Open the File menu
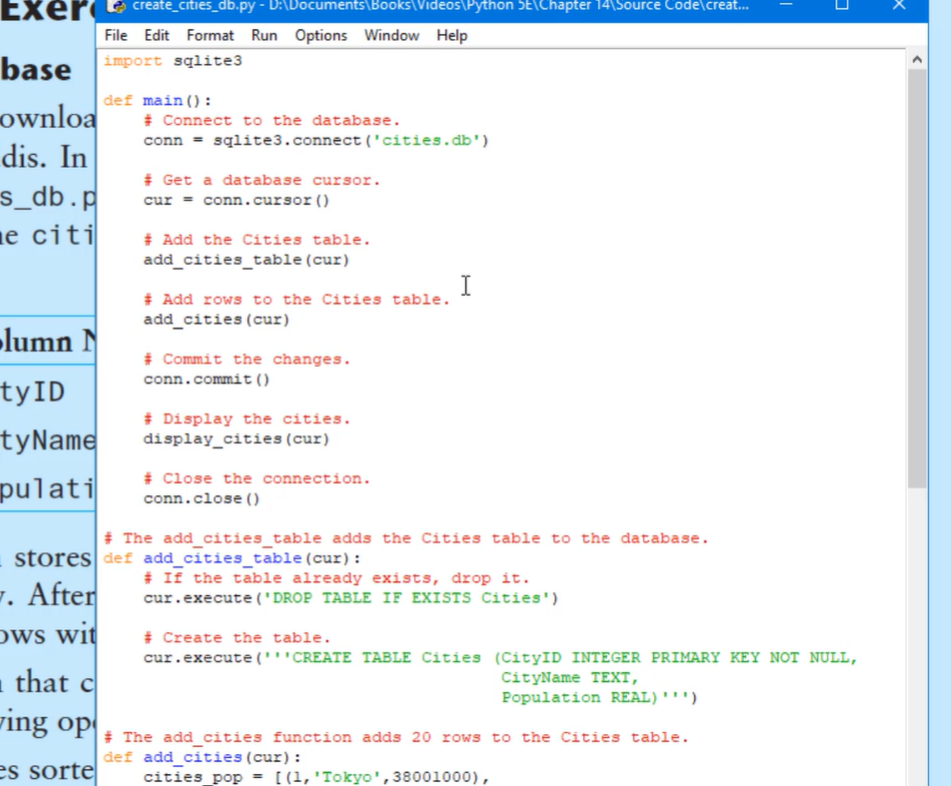 pos(116,36)
